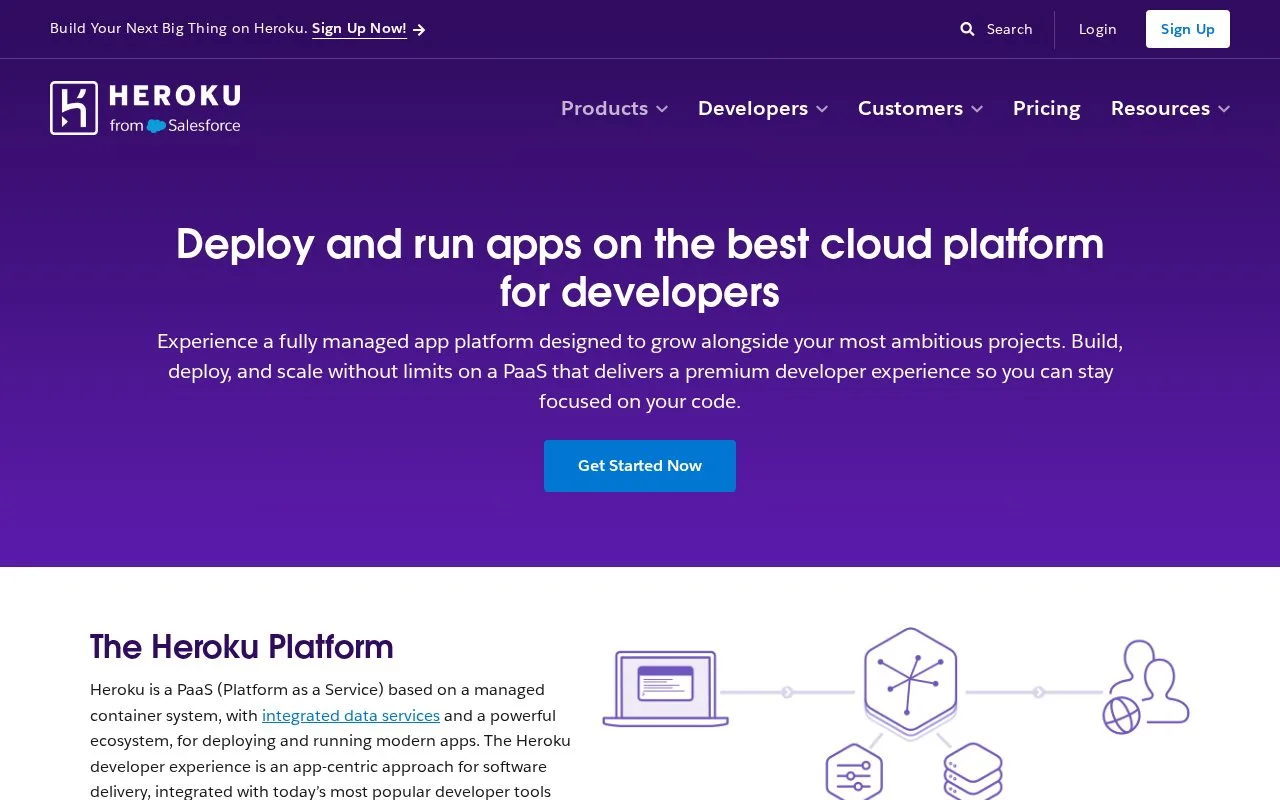Click the search magnifier icon
1280x800 pixels.
click(x=967, y=29)
